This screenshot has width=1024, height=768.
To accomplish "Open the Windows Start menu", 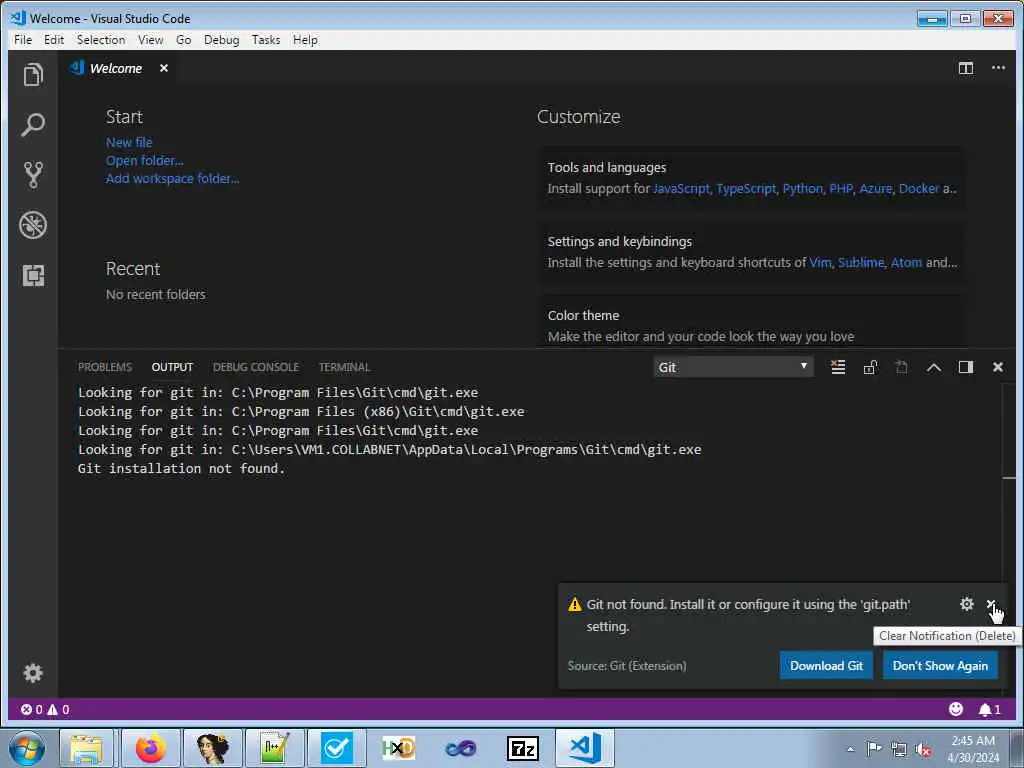I will point(27,748).
